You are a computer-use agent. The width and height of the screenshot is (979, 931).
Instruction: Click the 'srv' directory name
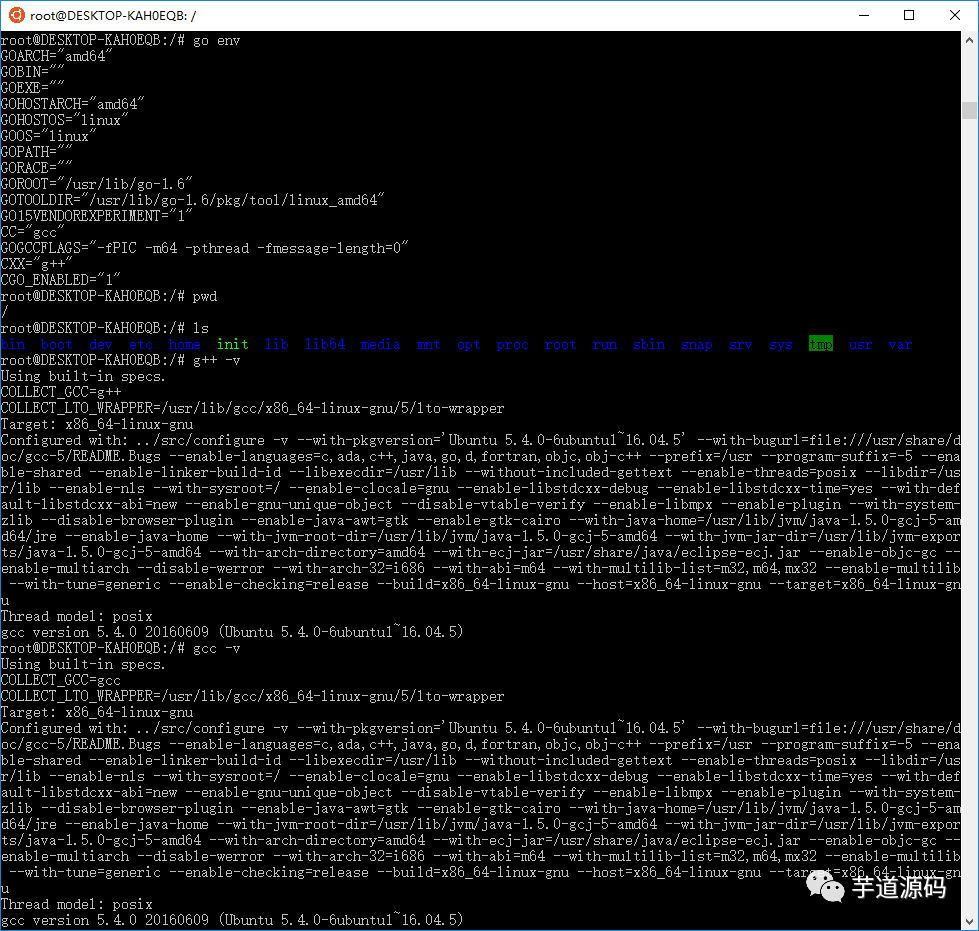[740, 345]
